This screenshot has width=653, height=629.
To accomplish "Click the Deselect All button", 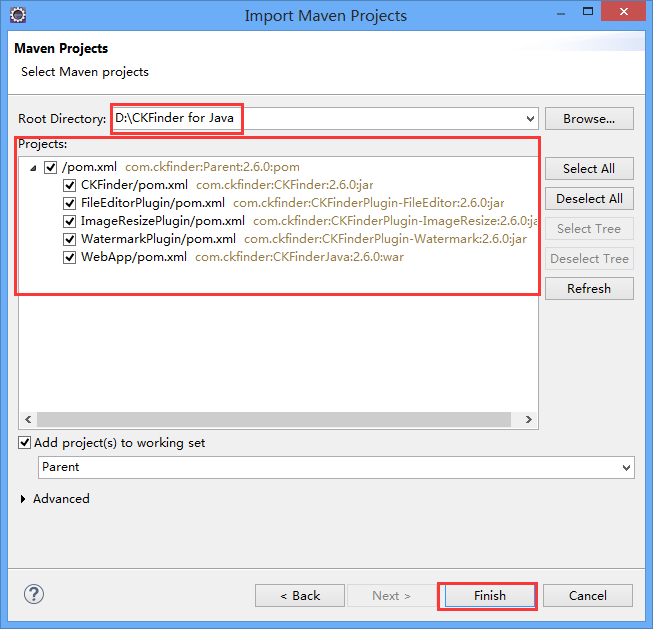I will click(589, 199).
